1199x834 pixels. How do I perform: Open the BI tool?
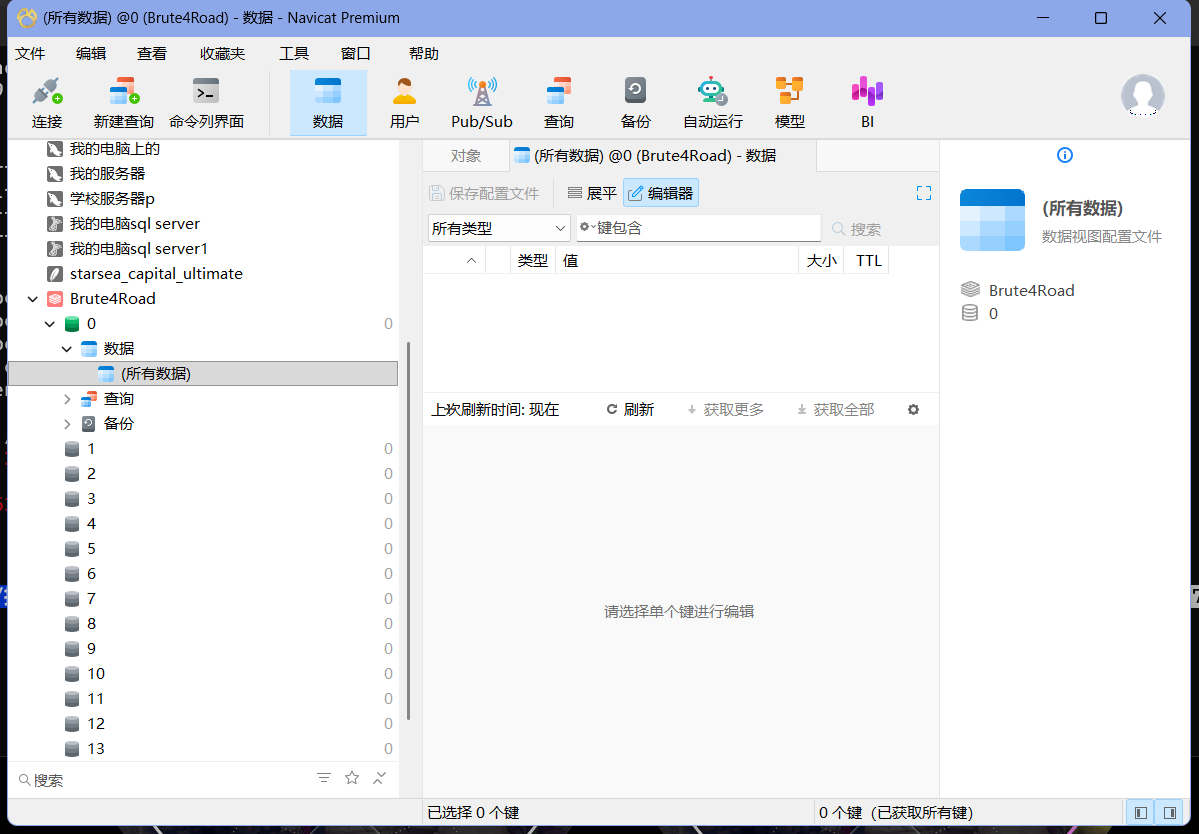867,103
